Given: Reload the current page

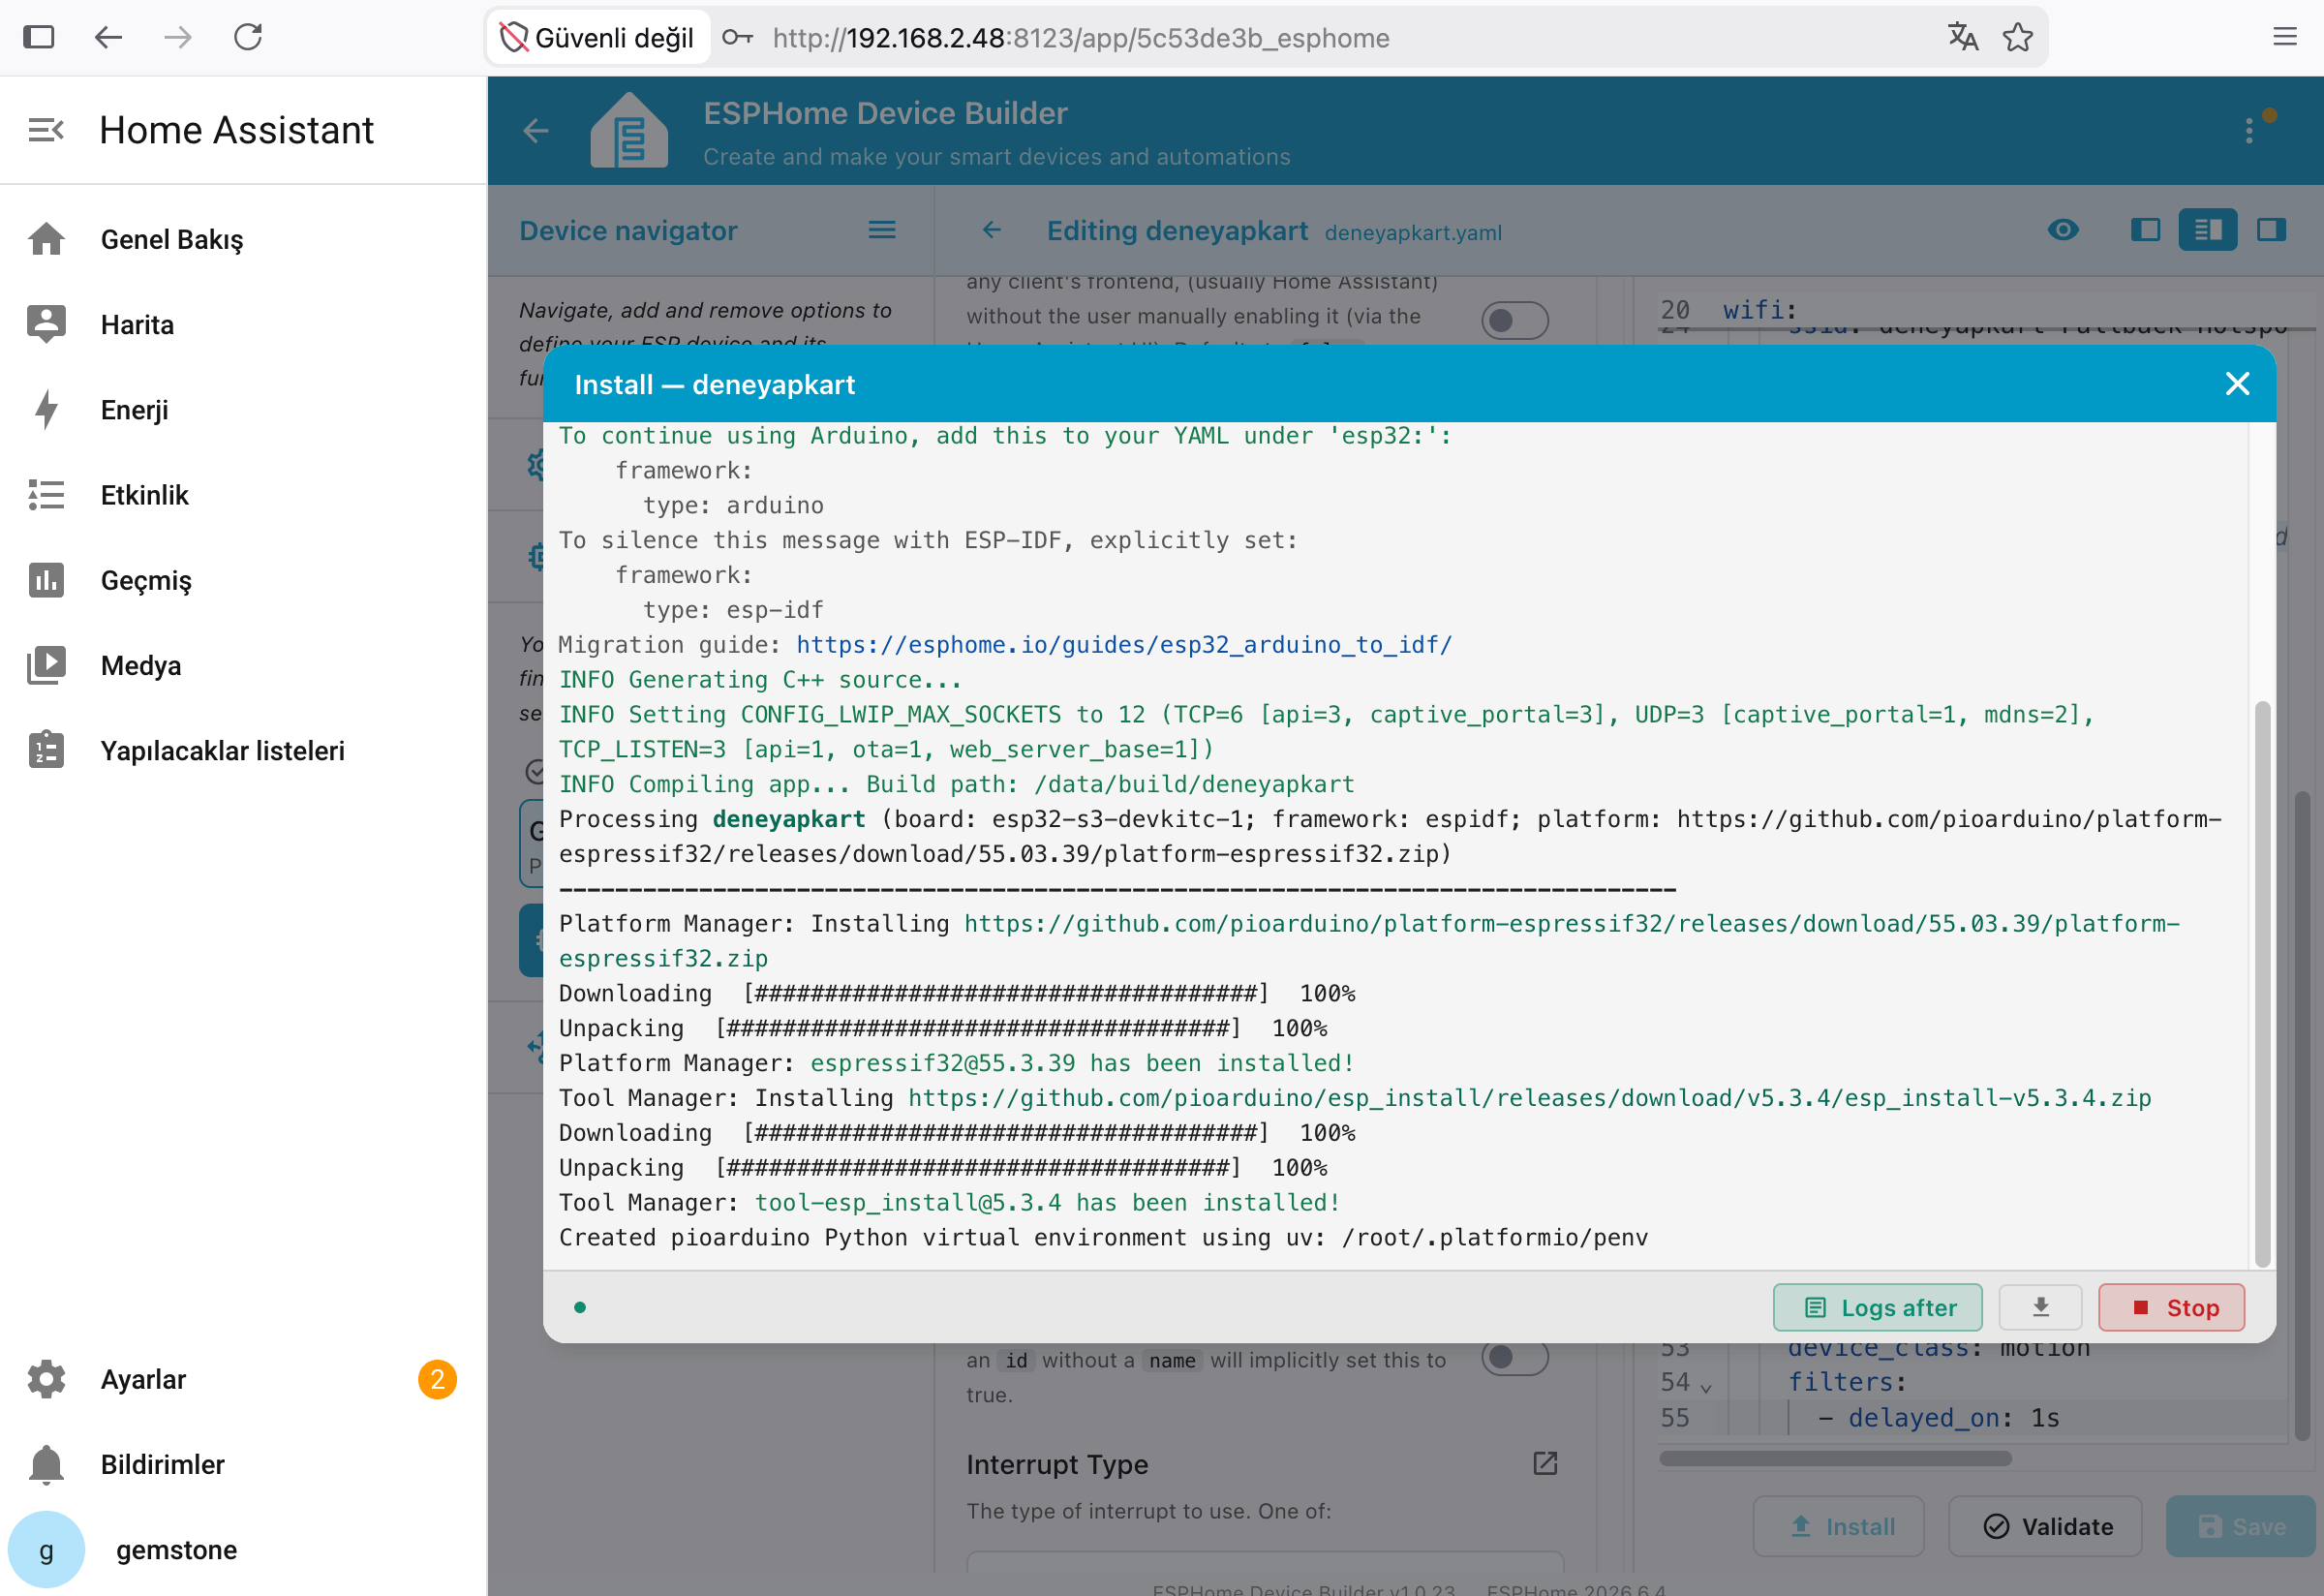Looking at the screenshot, I should 248,38.
